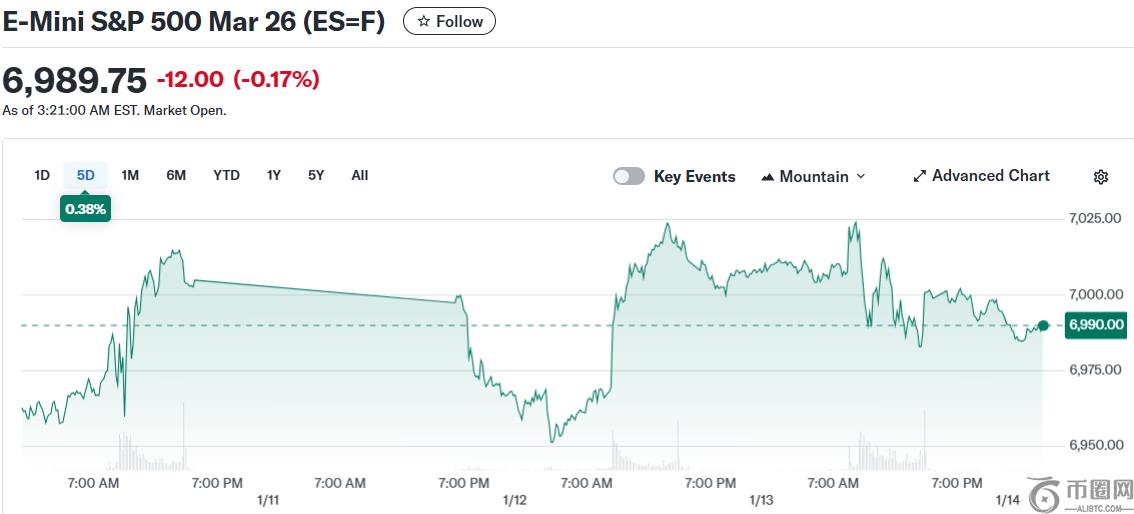Click the Mountain chart type icon
1134x514 pixels.
(x=768, y=177)
